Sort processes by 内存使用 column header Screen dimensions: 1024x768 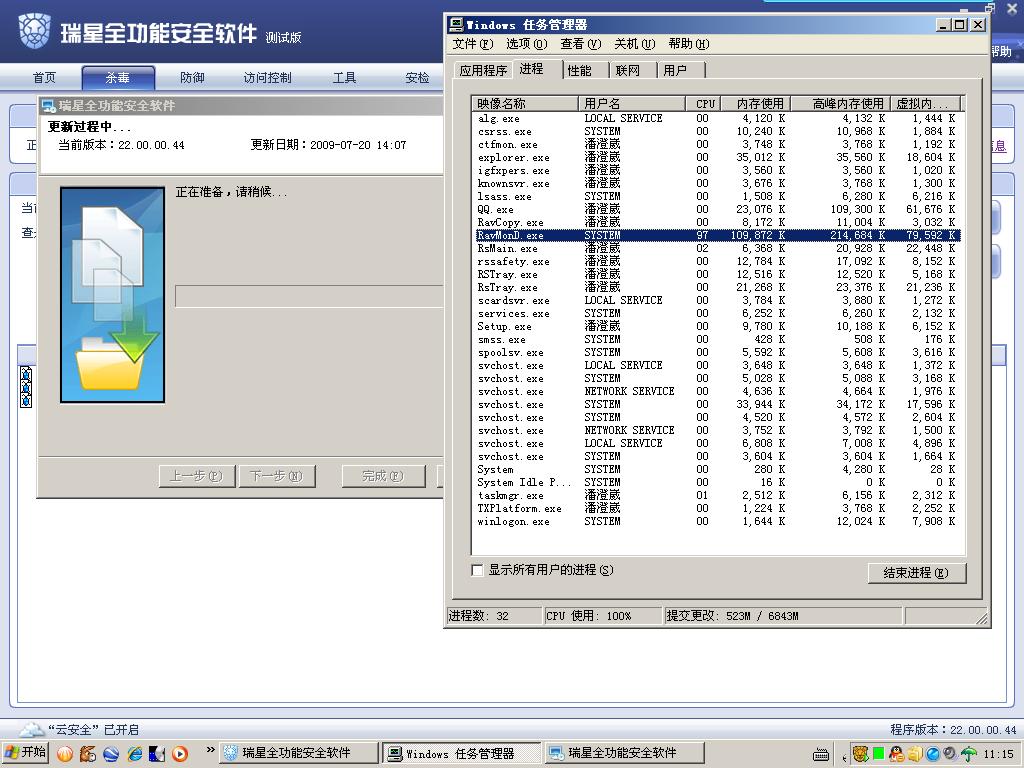[x=756, y=104]
